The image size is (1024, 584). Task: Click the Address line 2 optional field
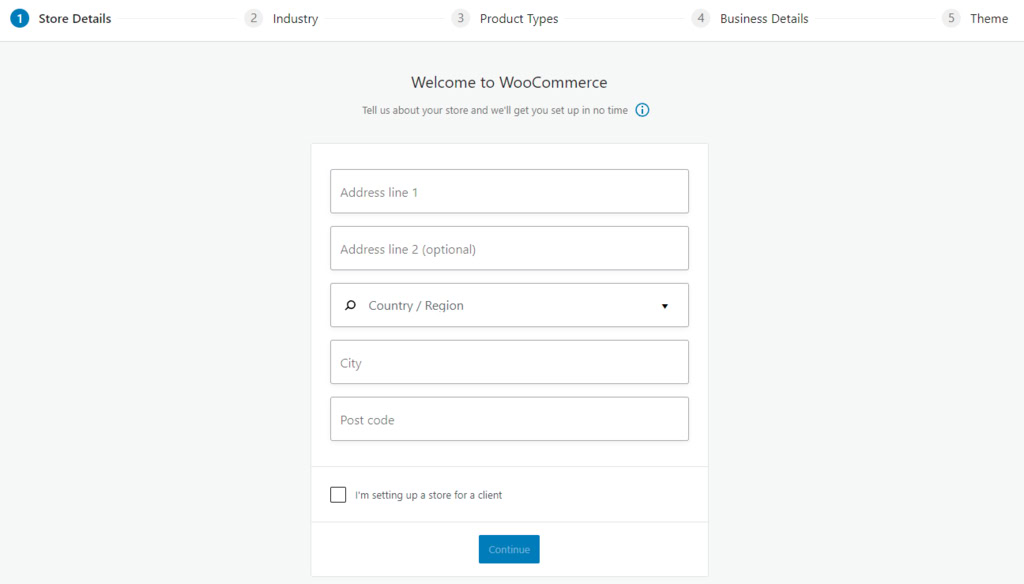pyautogui.click(x=509, y=248)
